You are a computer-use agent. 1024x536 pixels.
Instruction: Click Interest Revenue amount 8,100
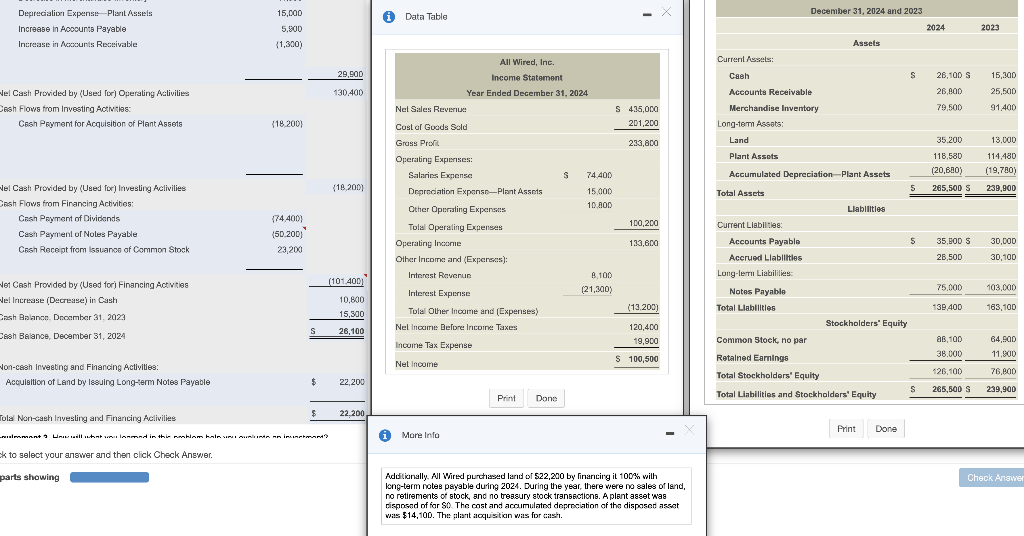(601, 276)
